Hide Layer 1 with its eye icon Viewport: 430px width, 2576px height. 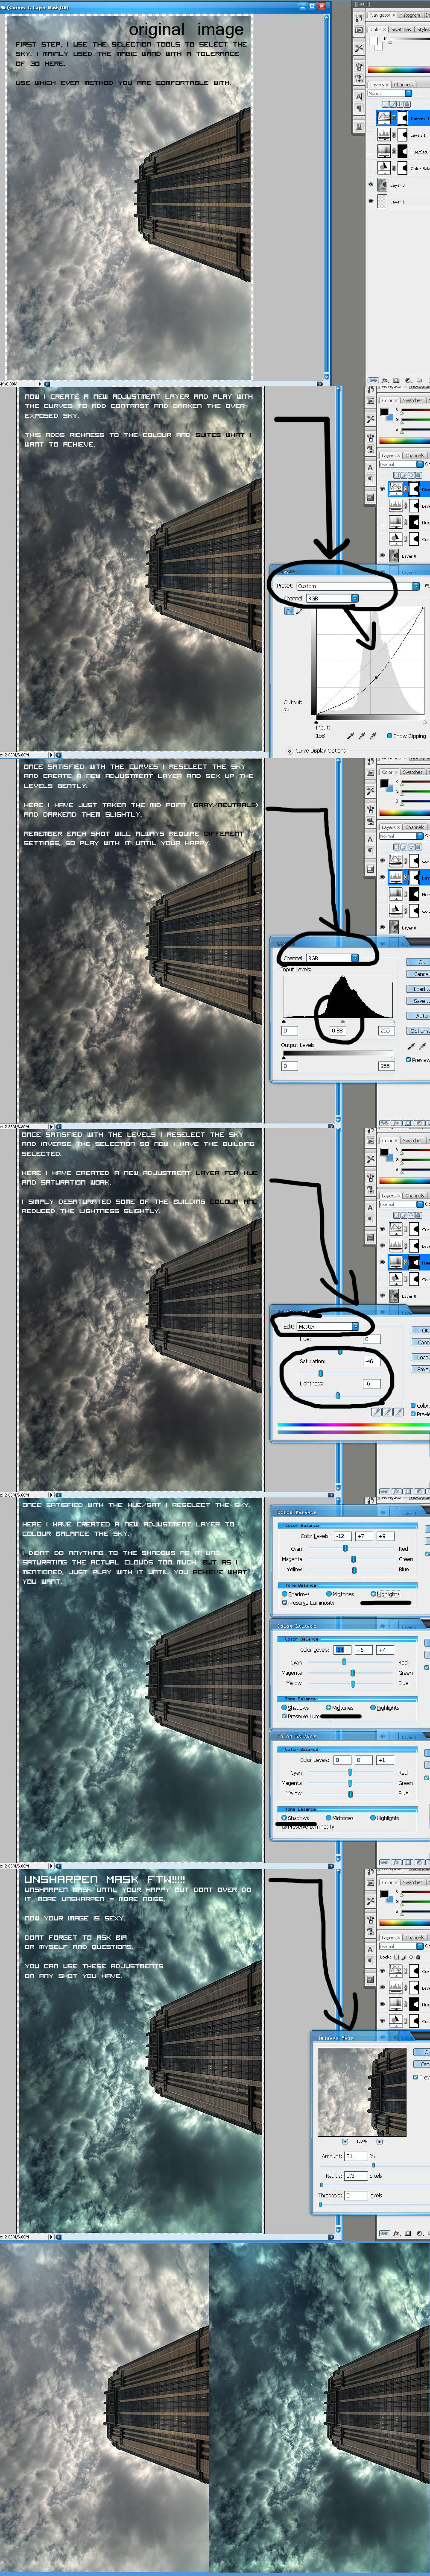click(372, 201)
